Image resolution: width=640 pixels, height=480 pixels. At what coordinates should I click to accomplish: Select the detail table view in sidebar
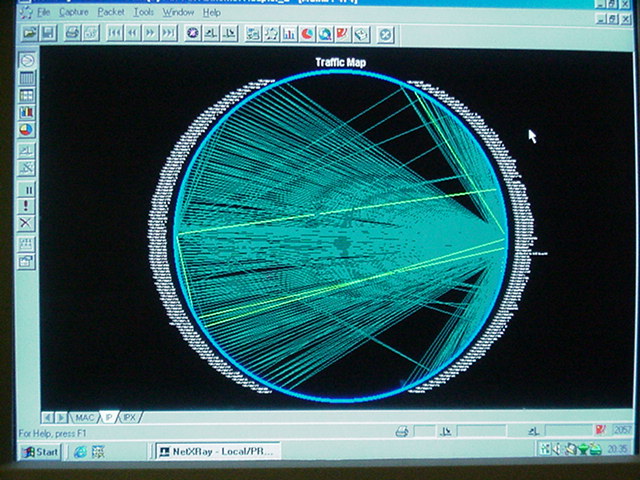tap(27, 96)
